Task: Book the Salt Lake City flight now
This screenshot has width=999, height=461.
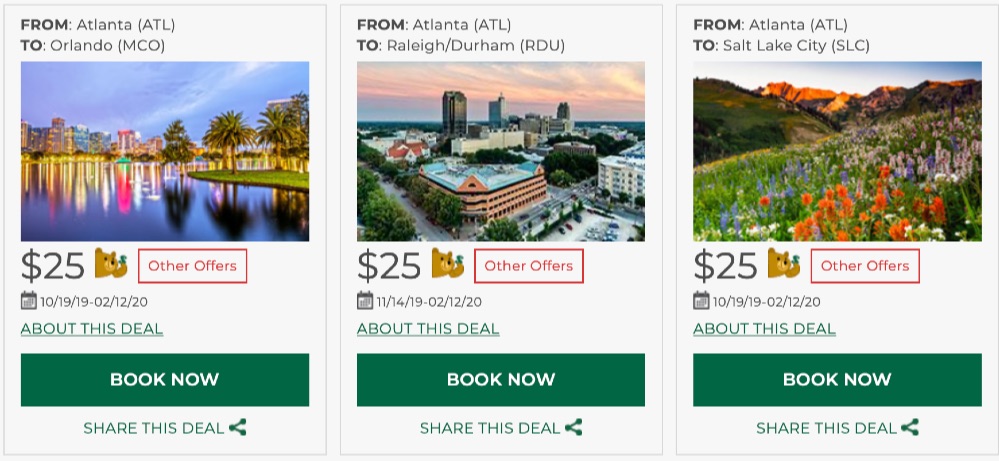Action: pos(837,380)
